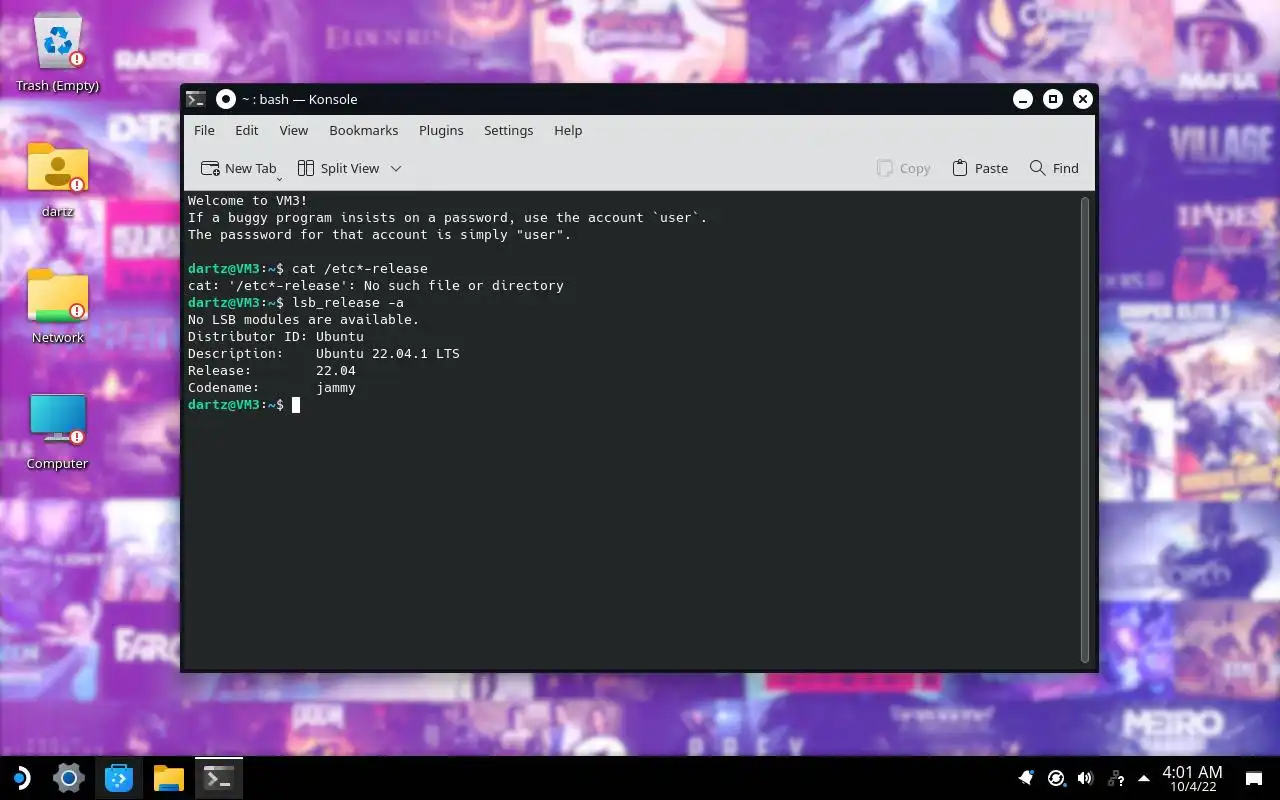Click the Konsole window title bar terminal icon
The width and height of the screenshot is (1280, 800).
pos(196,99)
